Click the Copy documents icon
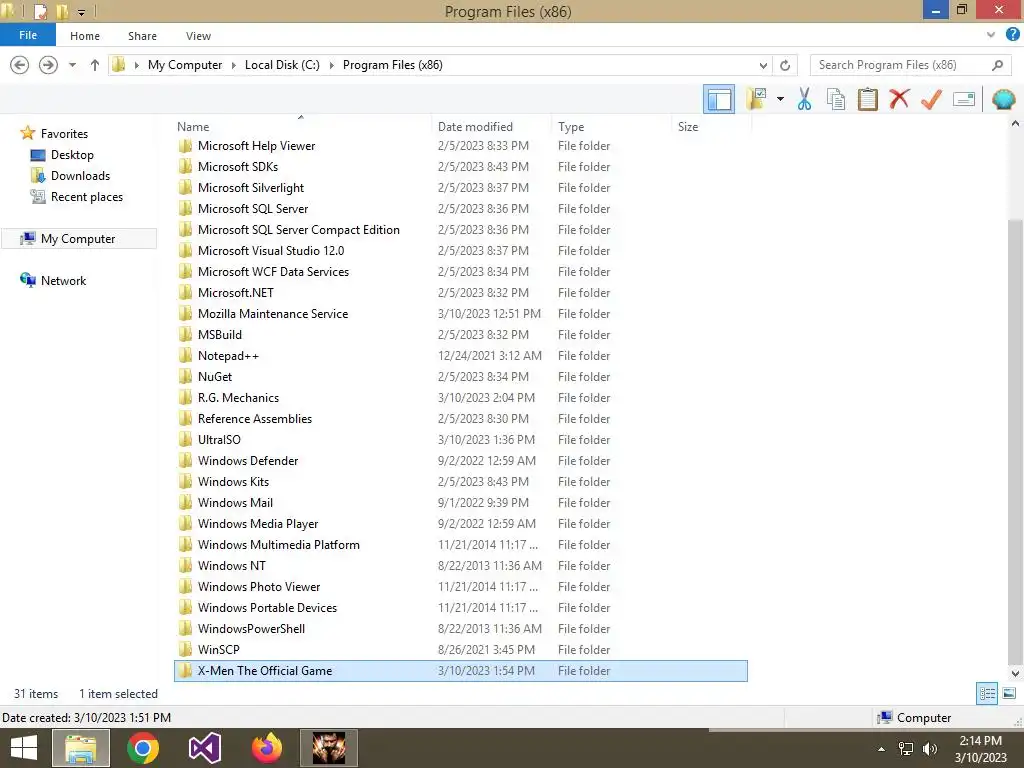This screenshot has width=1024, height=768. coord(835,99)
